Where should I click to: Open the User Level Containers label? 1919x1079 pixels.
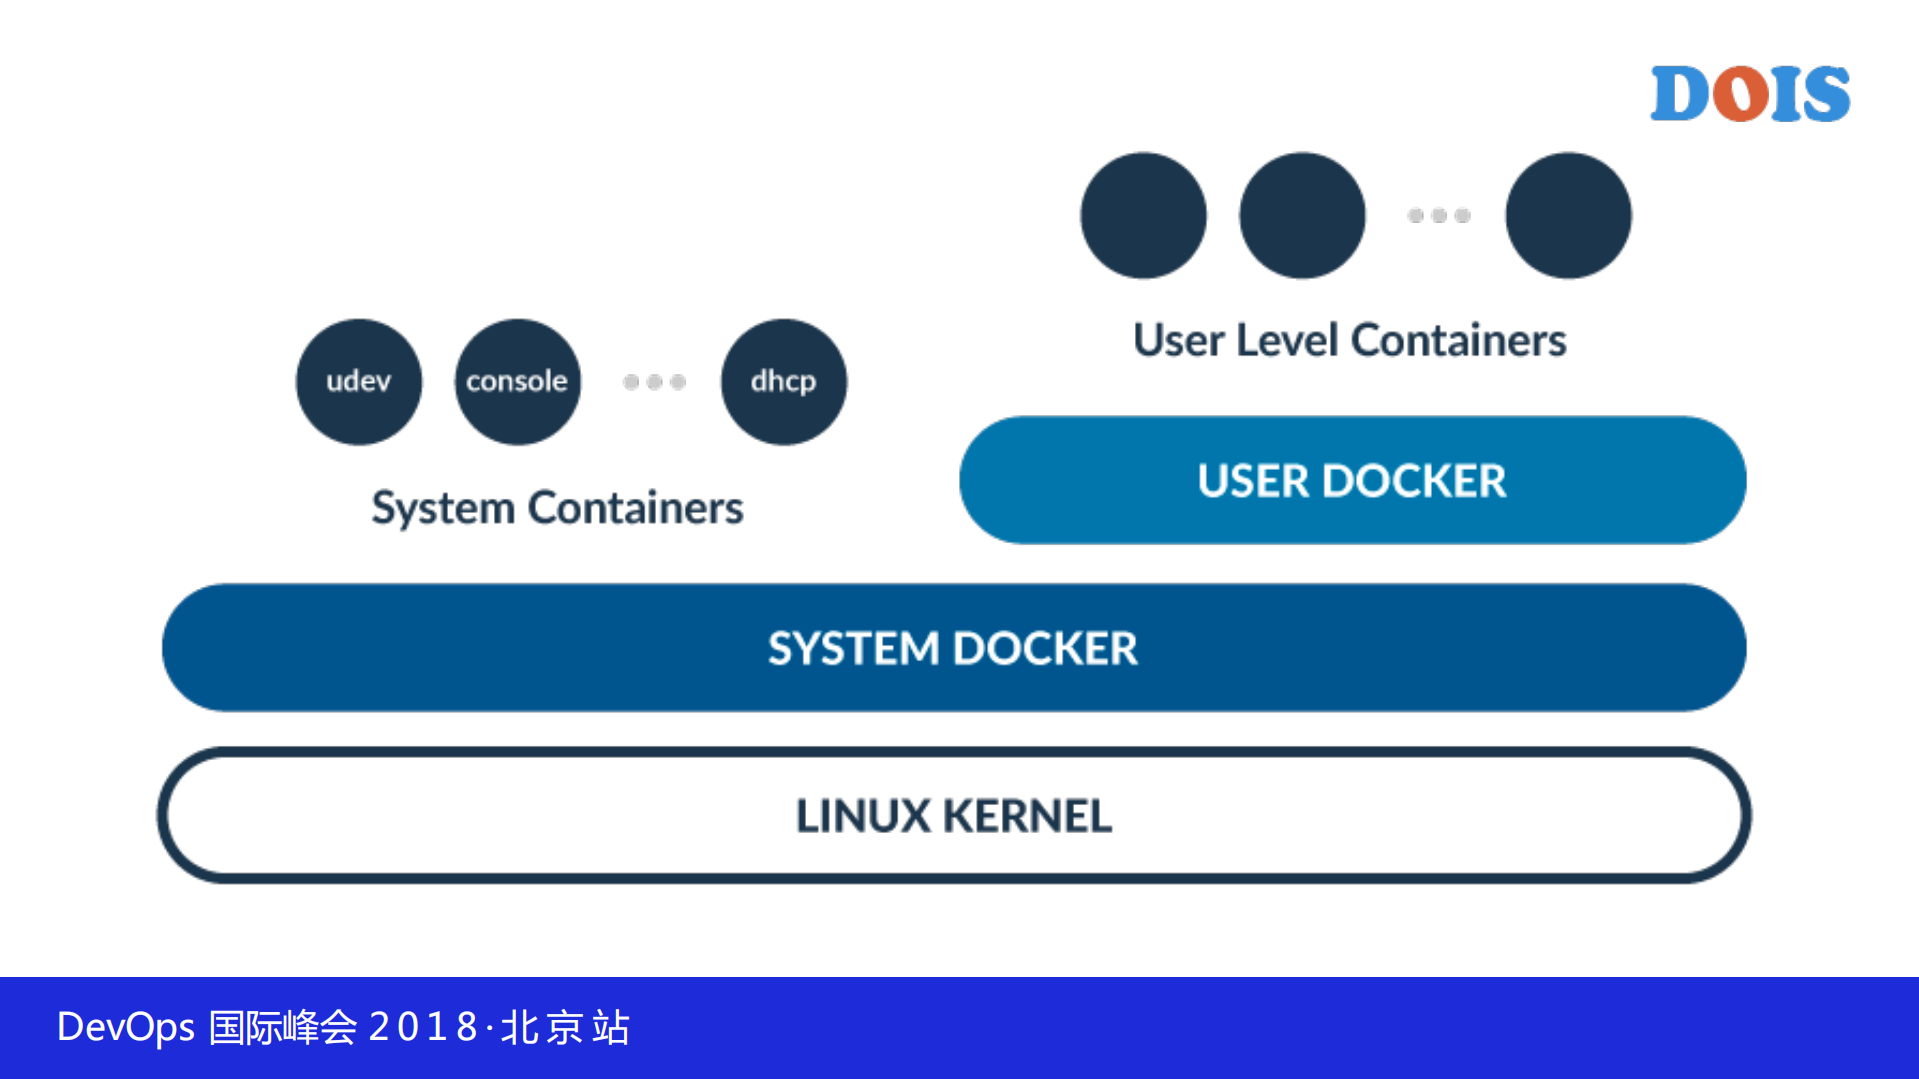point(1348,340)
